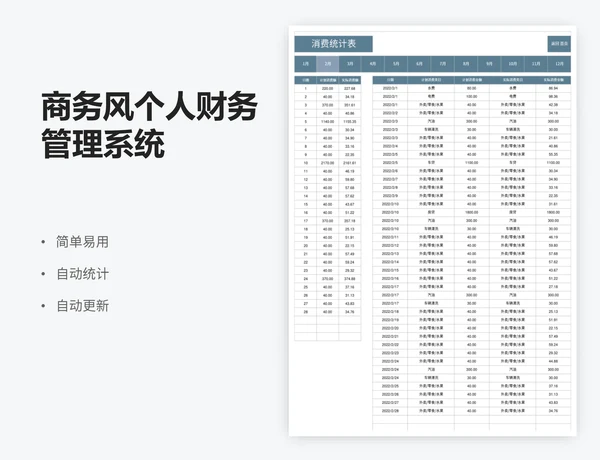Viewport: 600px width, 460px height.
Task: Select day number 15 in the daily summary
Action: click(306, 204)
